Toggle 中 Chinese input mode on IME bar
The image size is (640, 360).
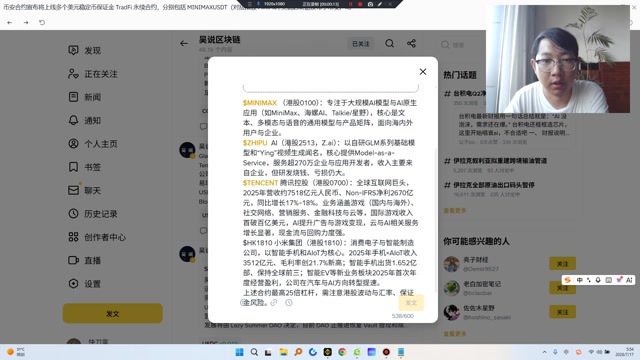(x=580, y=280)
